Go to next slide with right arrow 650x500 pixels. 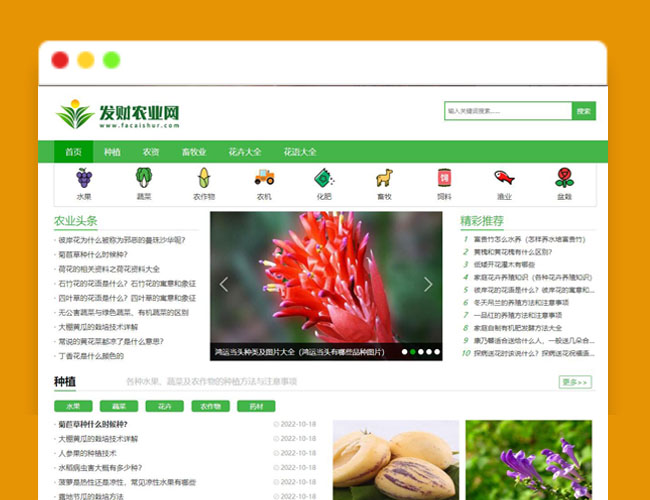tap(428, 285)
